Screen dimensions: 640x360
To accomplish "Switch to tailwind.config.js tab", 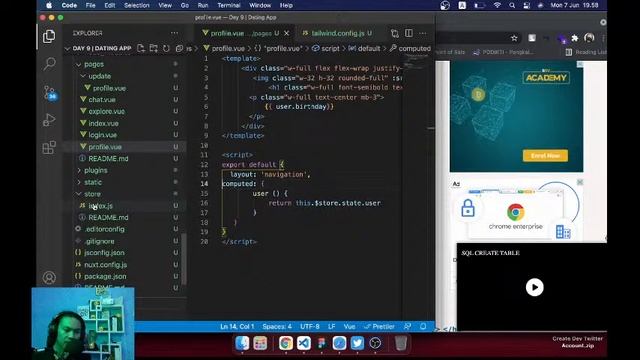I will [338, 33].
